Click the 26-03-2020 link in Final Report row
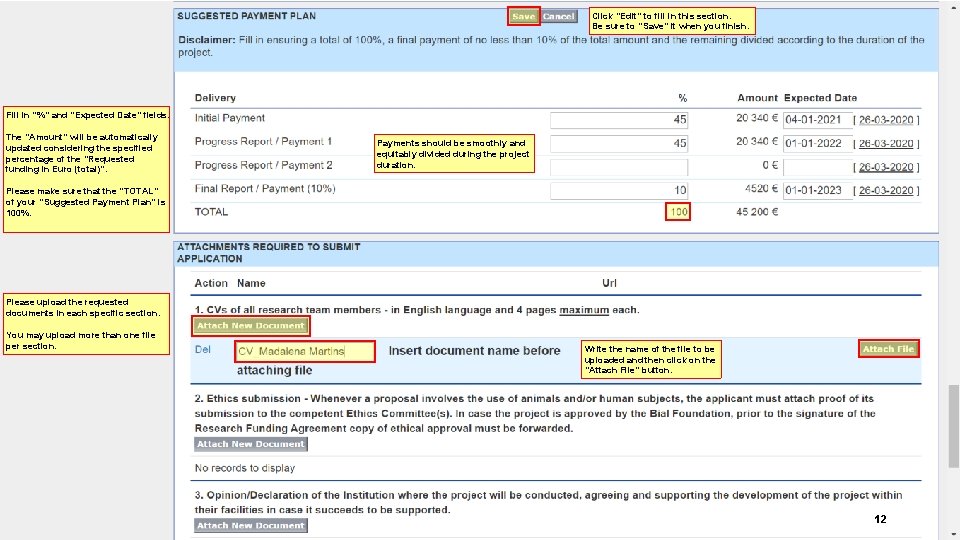Viewport: 960px width, 540px height. 886,190
